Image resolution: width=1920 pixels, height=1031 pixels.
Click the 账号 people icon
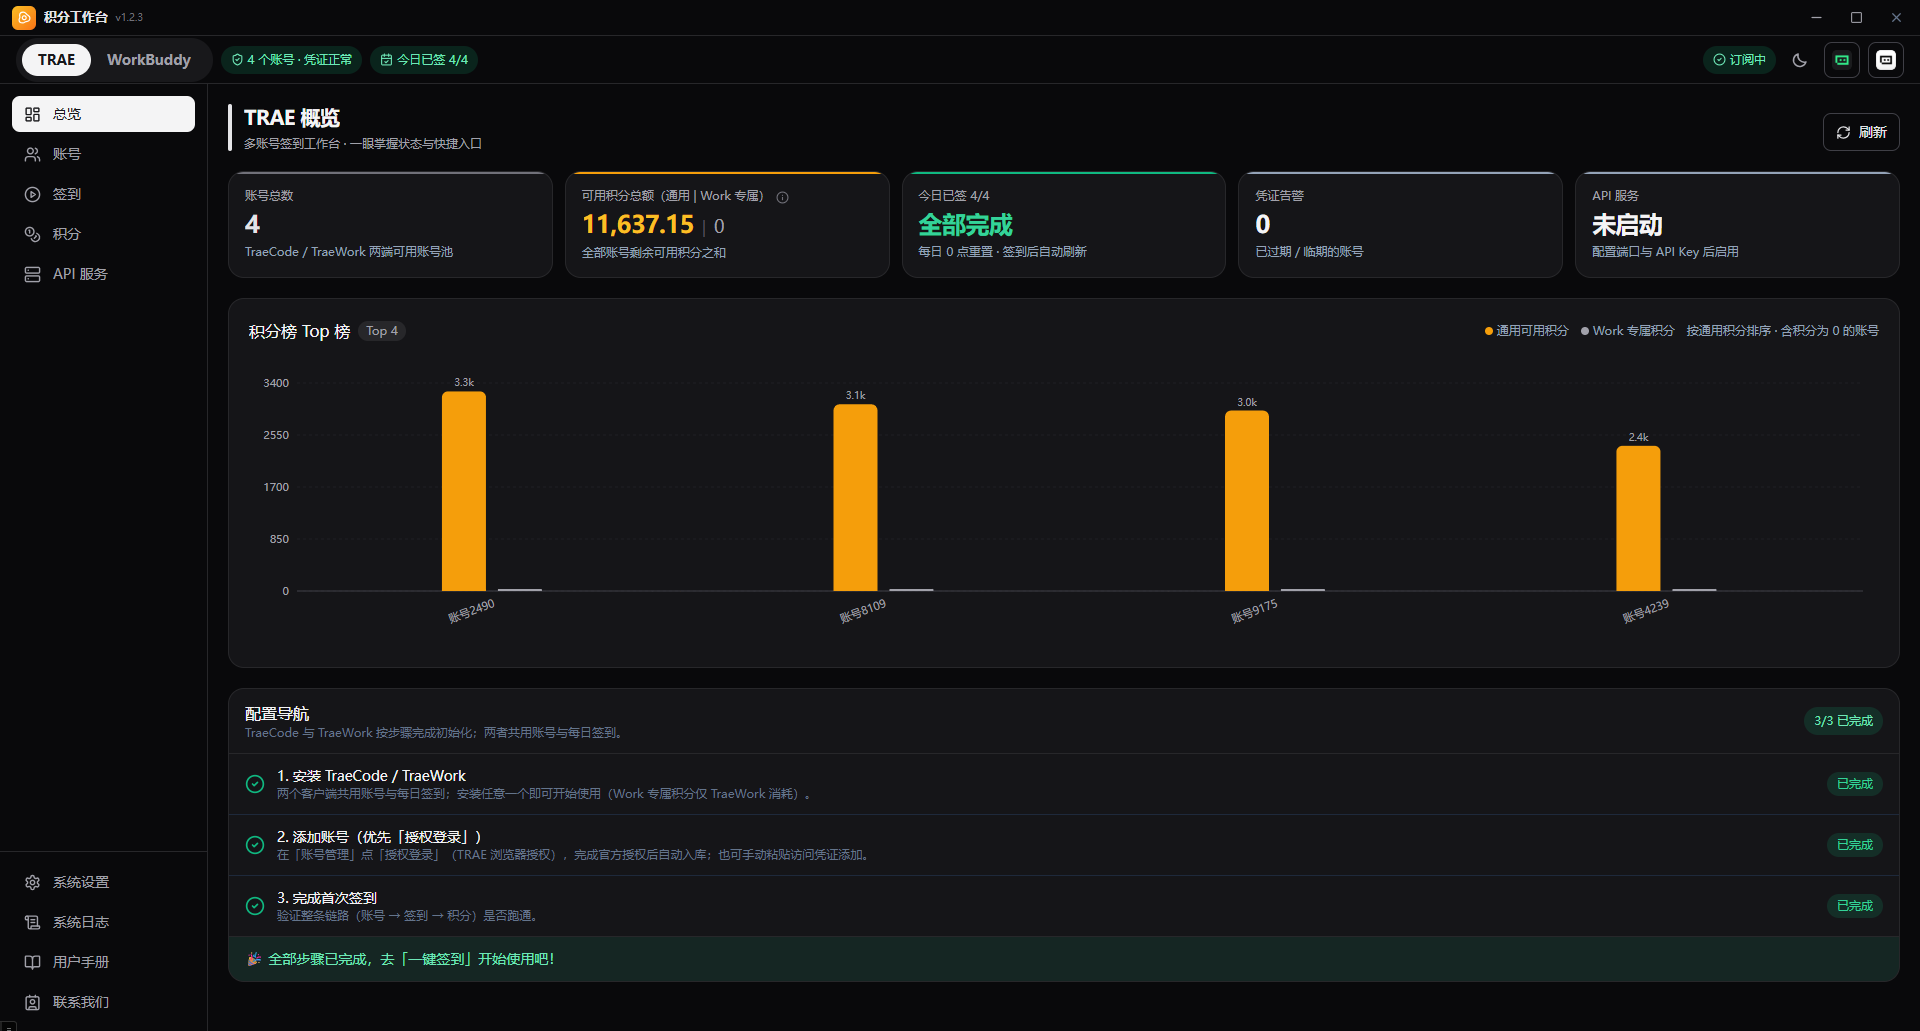(x=33, y=154)
